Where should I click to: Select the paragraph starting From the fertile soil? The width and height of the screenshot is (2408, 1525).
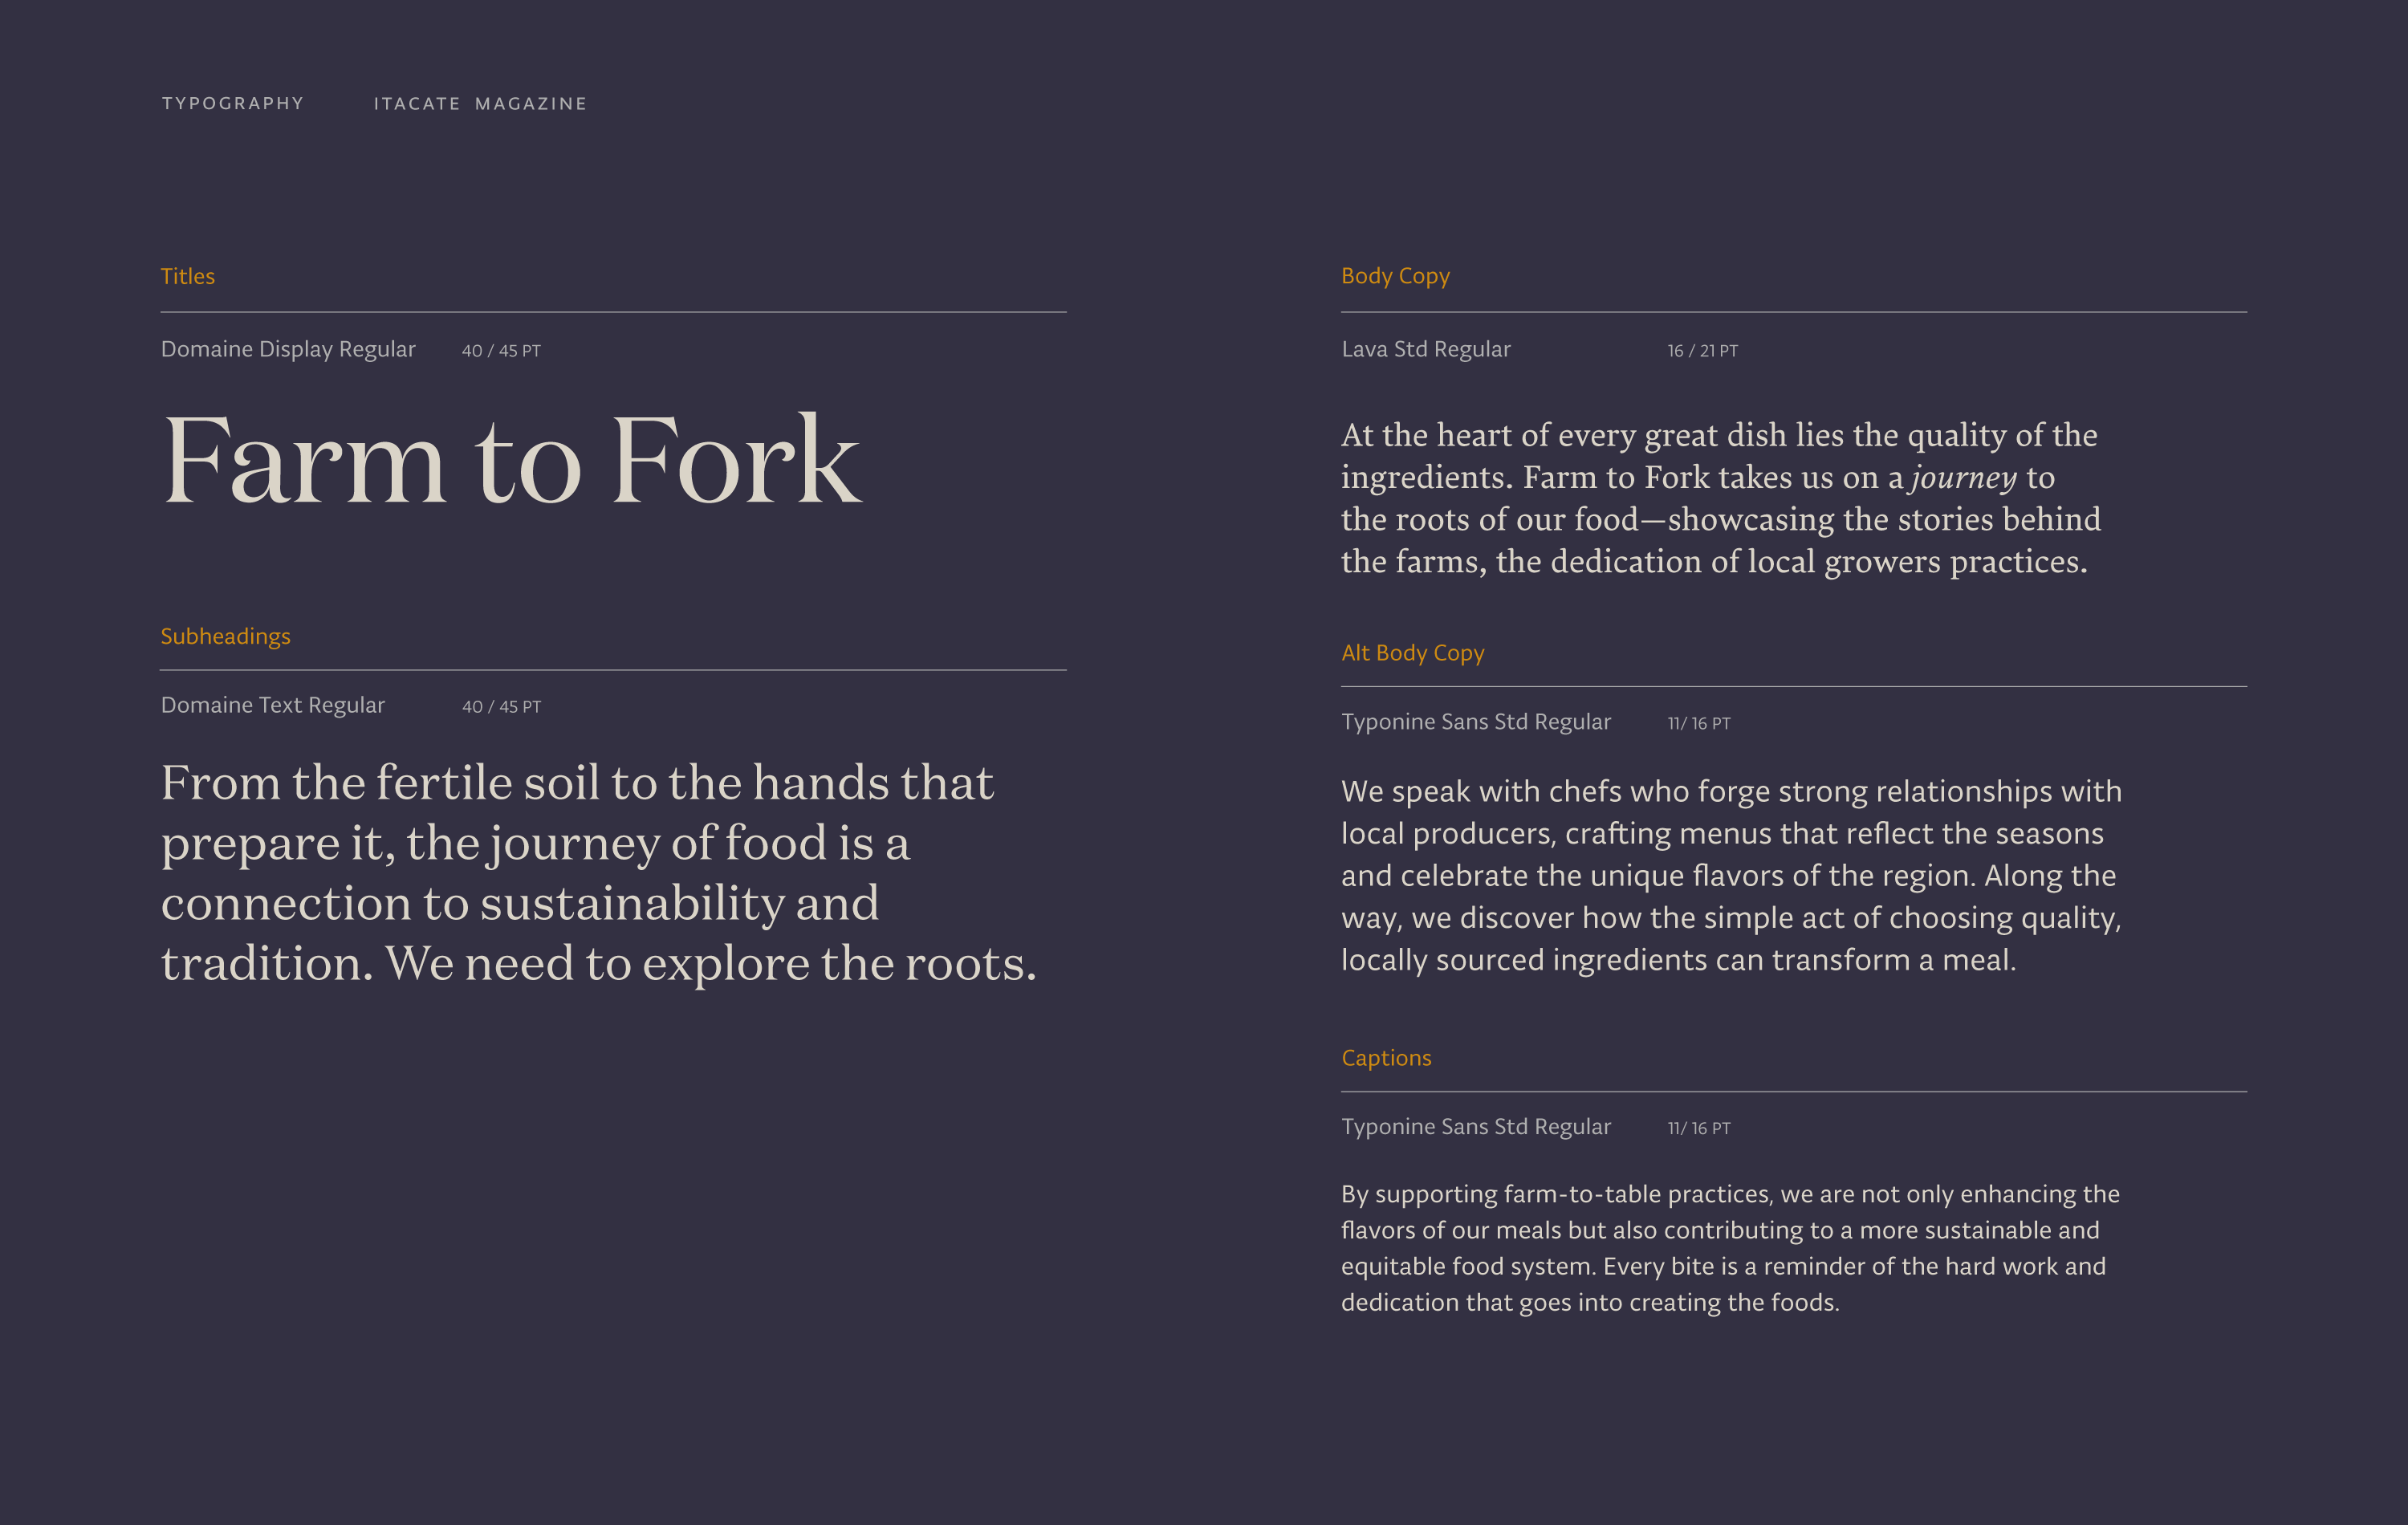598,872
